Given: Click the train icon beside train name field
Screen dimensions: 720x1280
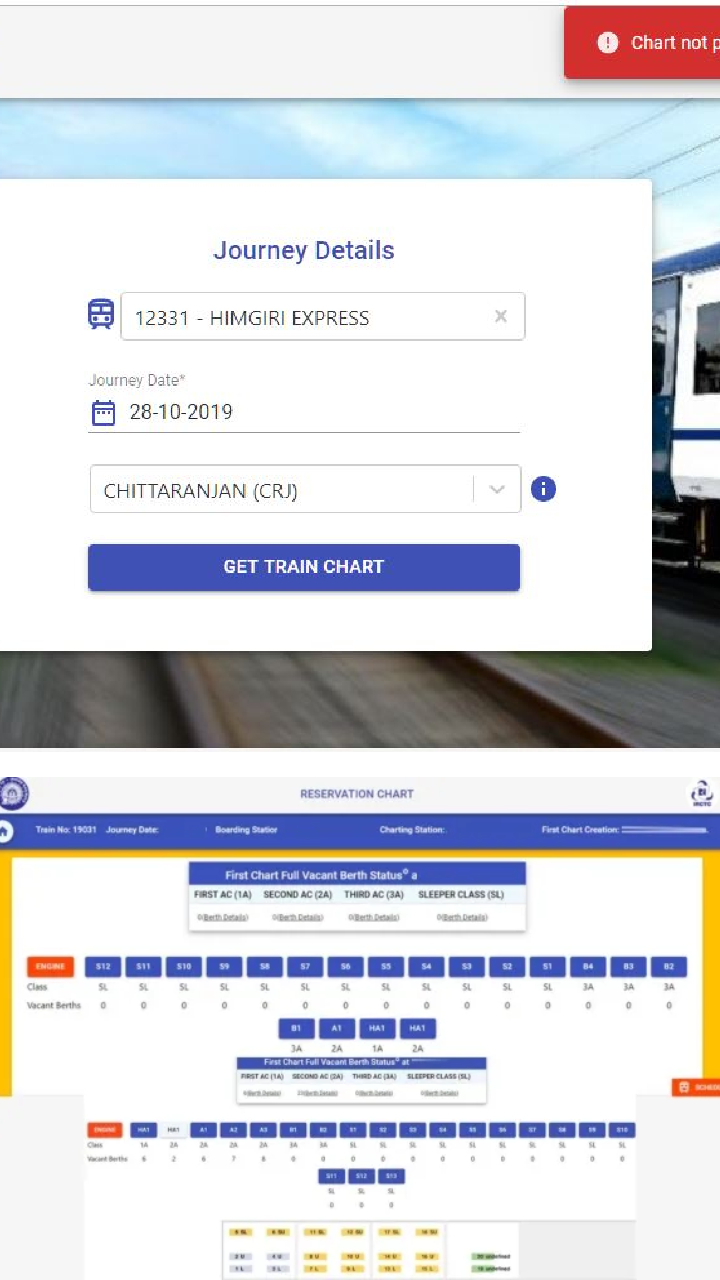Looking at the screenshot, I should [x=101, y=315].
